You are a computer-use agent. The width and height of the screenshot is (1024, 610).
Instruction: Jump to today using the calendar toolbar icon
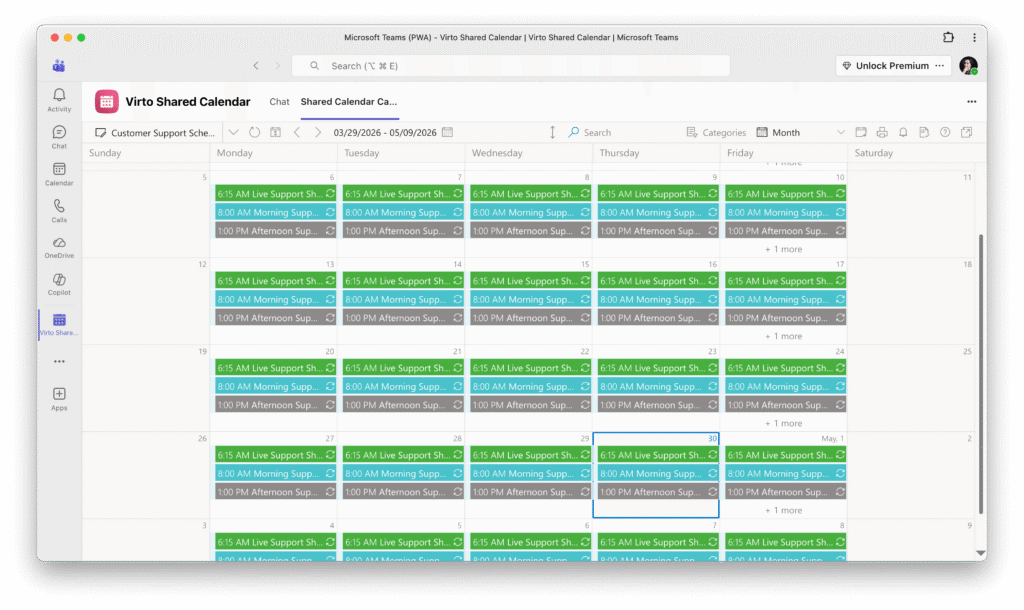[276, 132]
